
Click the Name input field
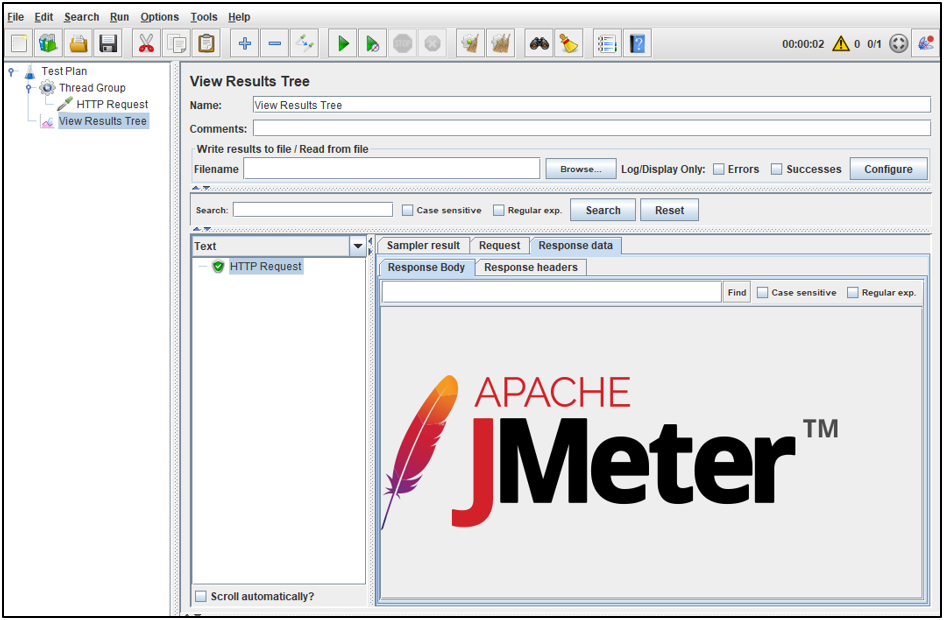592,105
